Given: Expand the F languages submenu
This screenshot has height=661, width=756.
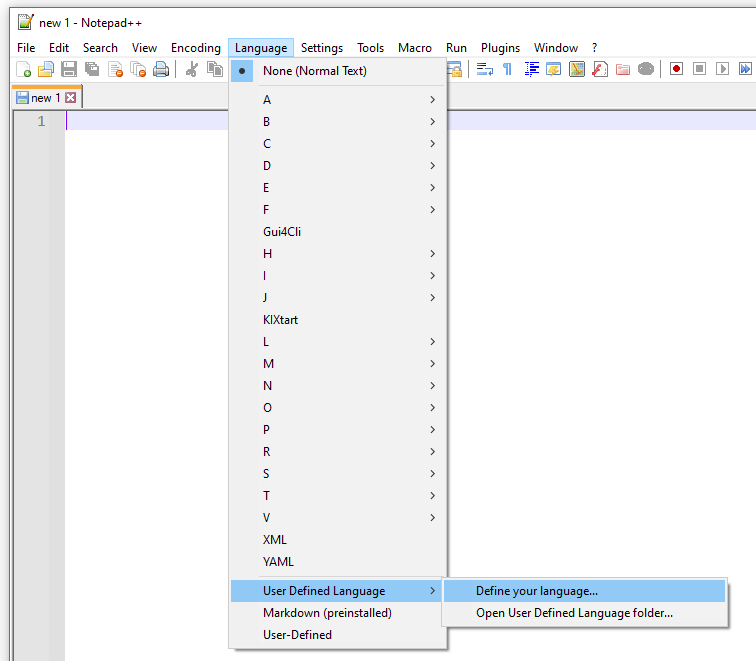Looking at the screenshot, I should click(338, 210).
